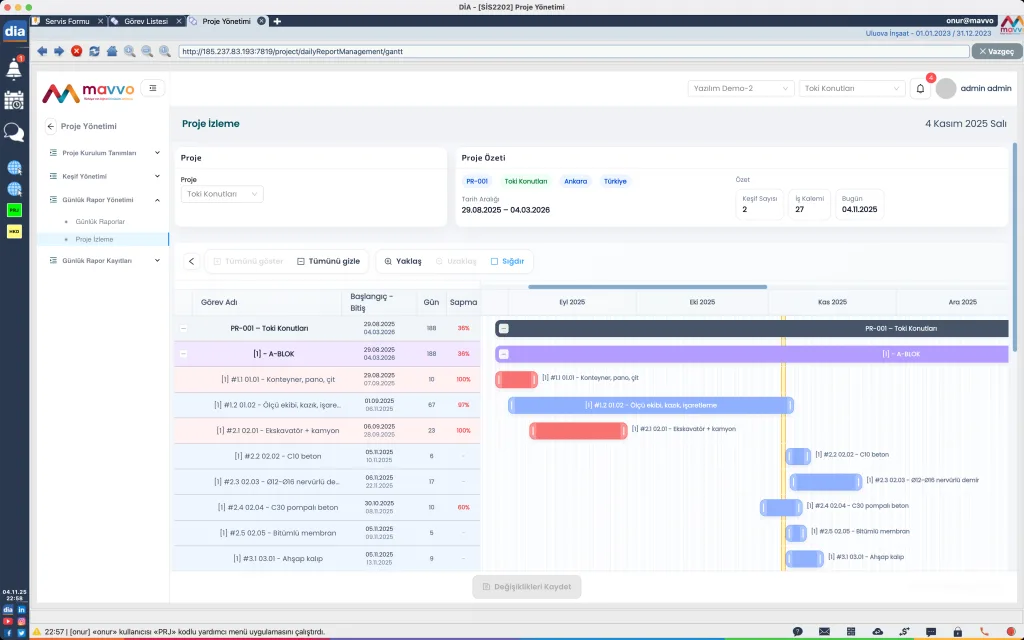Click the Gantt horizontal scrollbar
Image resolution: width=1024 pixels, height=640 pixels.
pos(647,287)
